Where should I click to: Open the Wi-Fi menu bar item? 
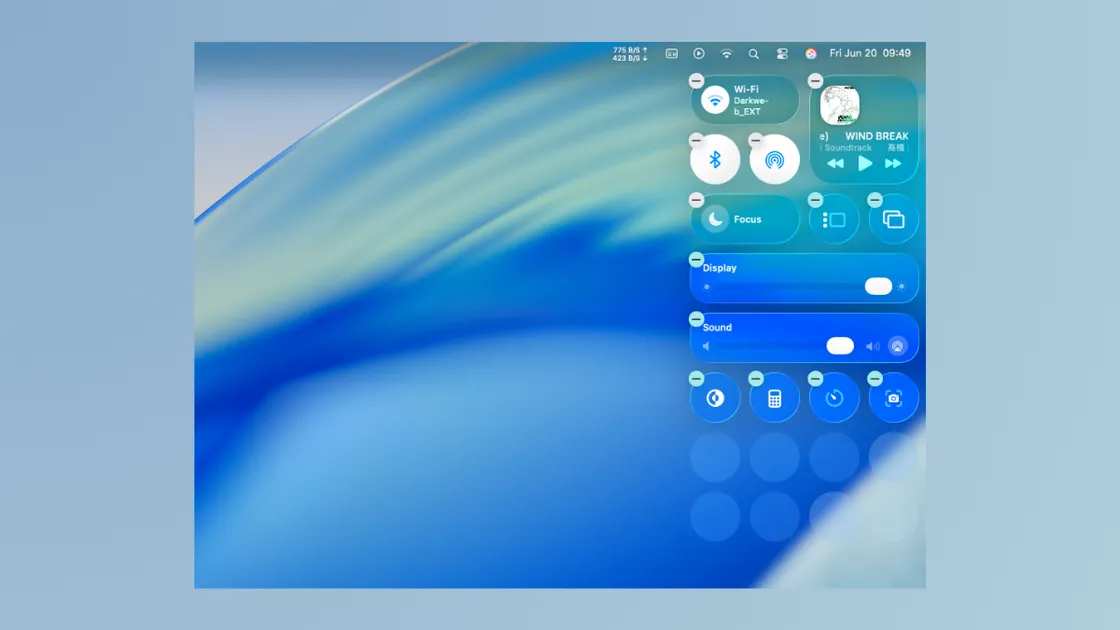727,53
